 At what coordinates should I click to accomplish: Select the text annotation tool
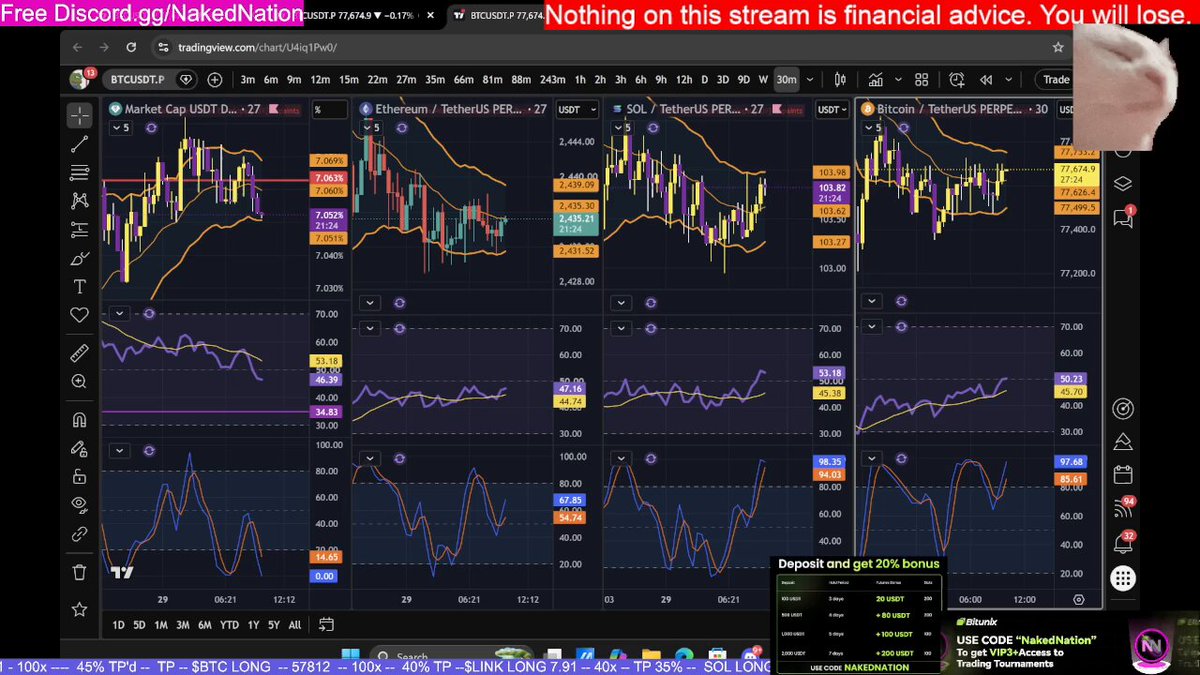tap(79, 287)
